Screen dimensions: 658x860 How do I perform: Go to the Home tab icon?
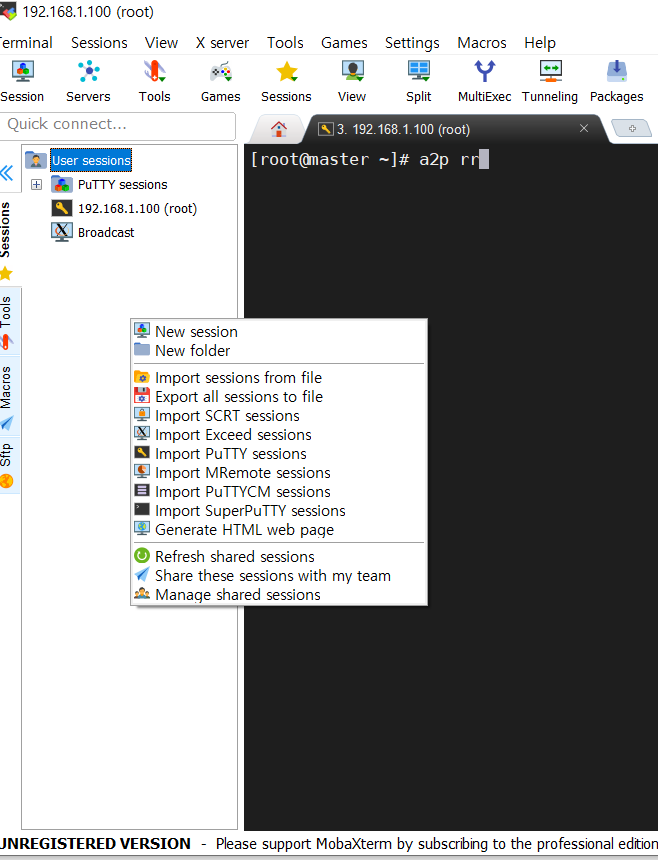tap(279, 129)
